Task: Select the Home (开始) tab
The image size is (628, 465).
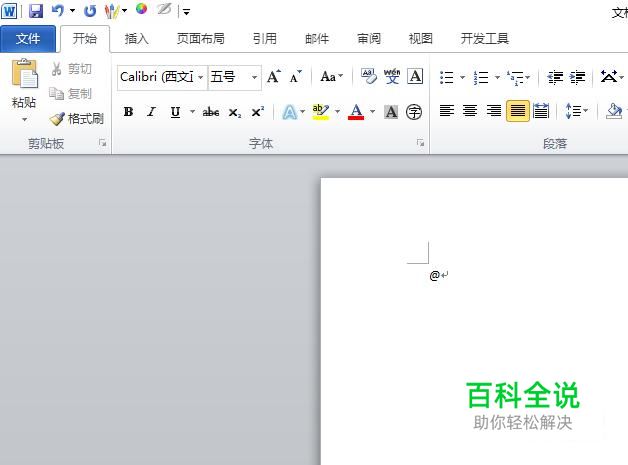Action: [85, 39]
